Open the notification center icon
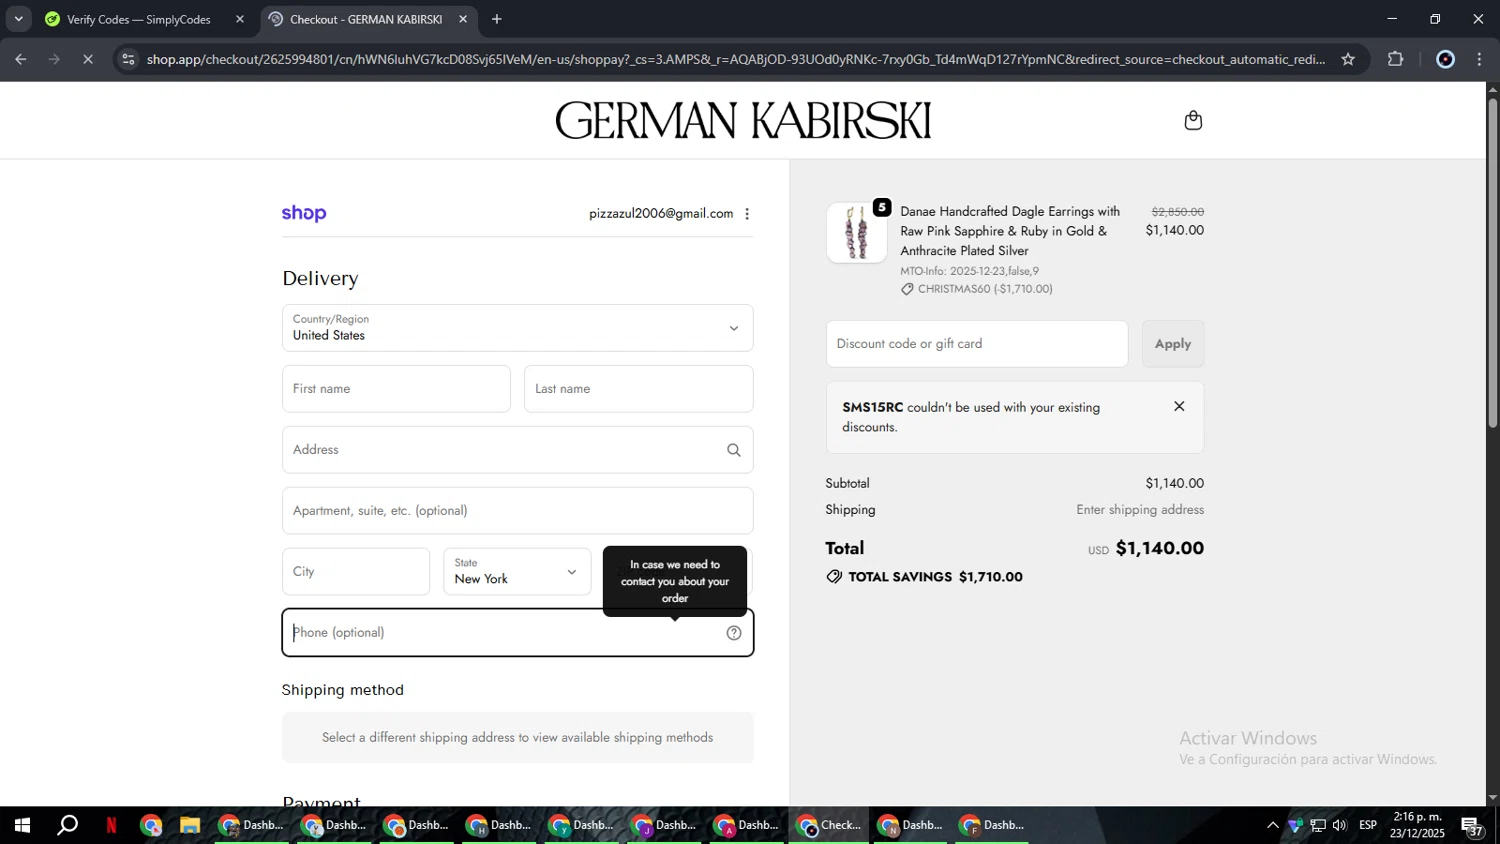The height and width of the screenshot is (844, 1500). (1472, 825)
